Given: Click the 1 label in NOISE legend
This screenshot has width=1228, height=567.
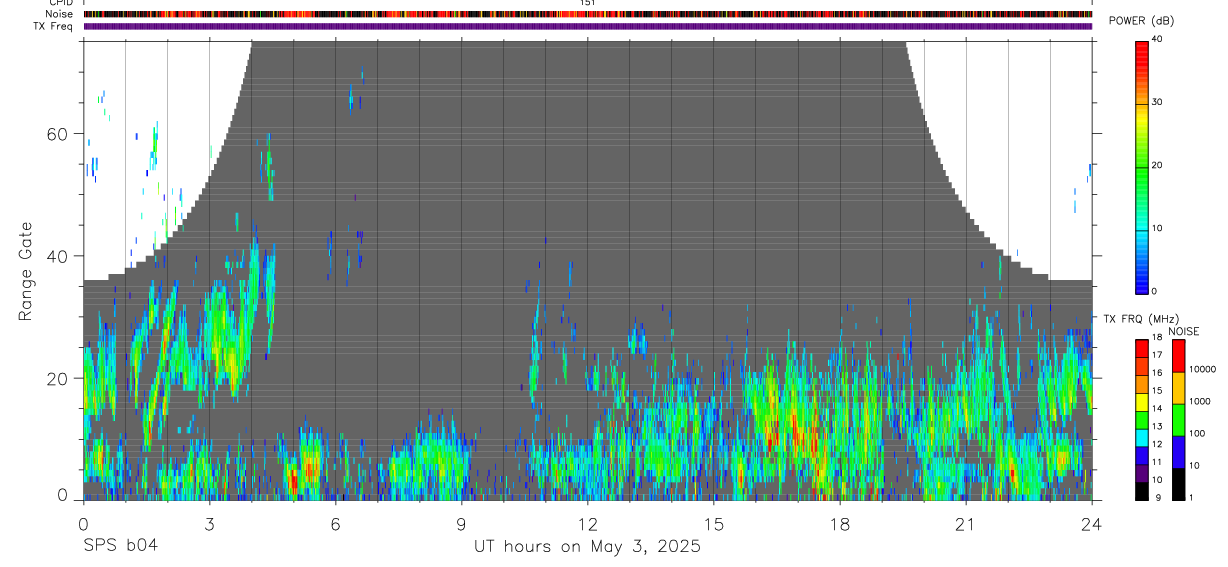Looking at the screenshot, I should click(x=1191, y=497).
